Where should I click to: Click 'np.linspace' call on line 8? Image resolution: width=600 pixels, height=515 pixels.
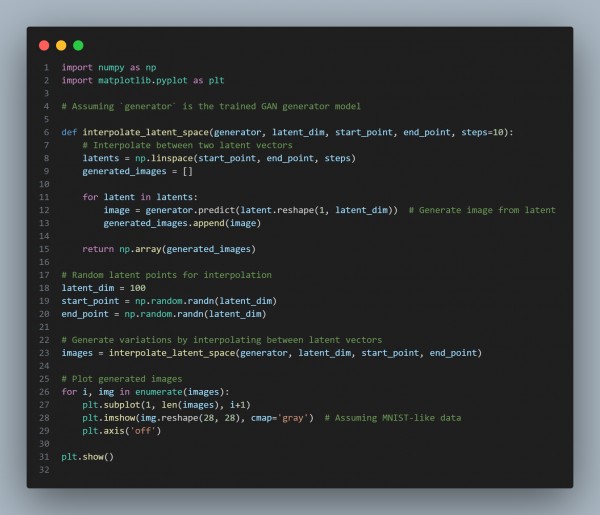point(164,158)
